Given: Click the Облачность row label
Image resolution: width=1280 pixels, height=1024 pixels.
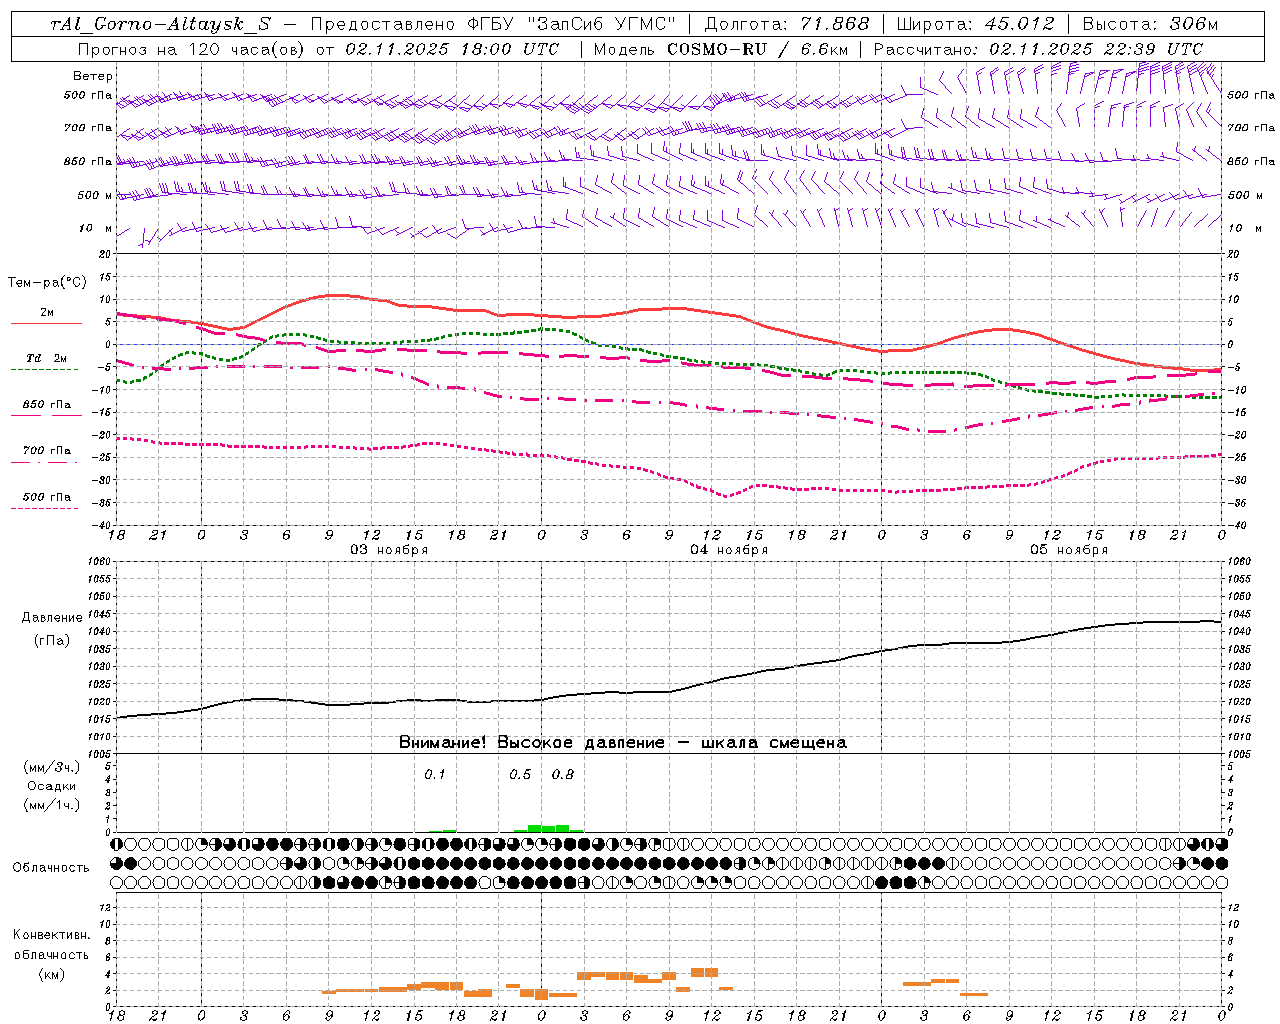Looking at the screenshot, I should click(x=50, y=868).
